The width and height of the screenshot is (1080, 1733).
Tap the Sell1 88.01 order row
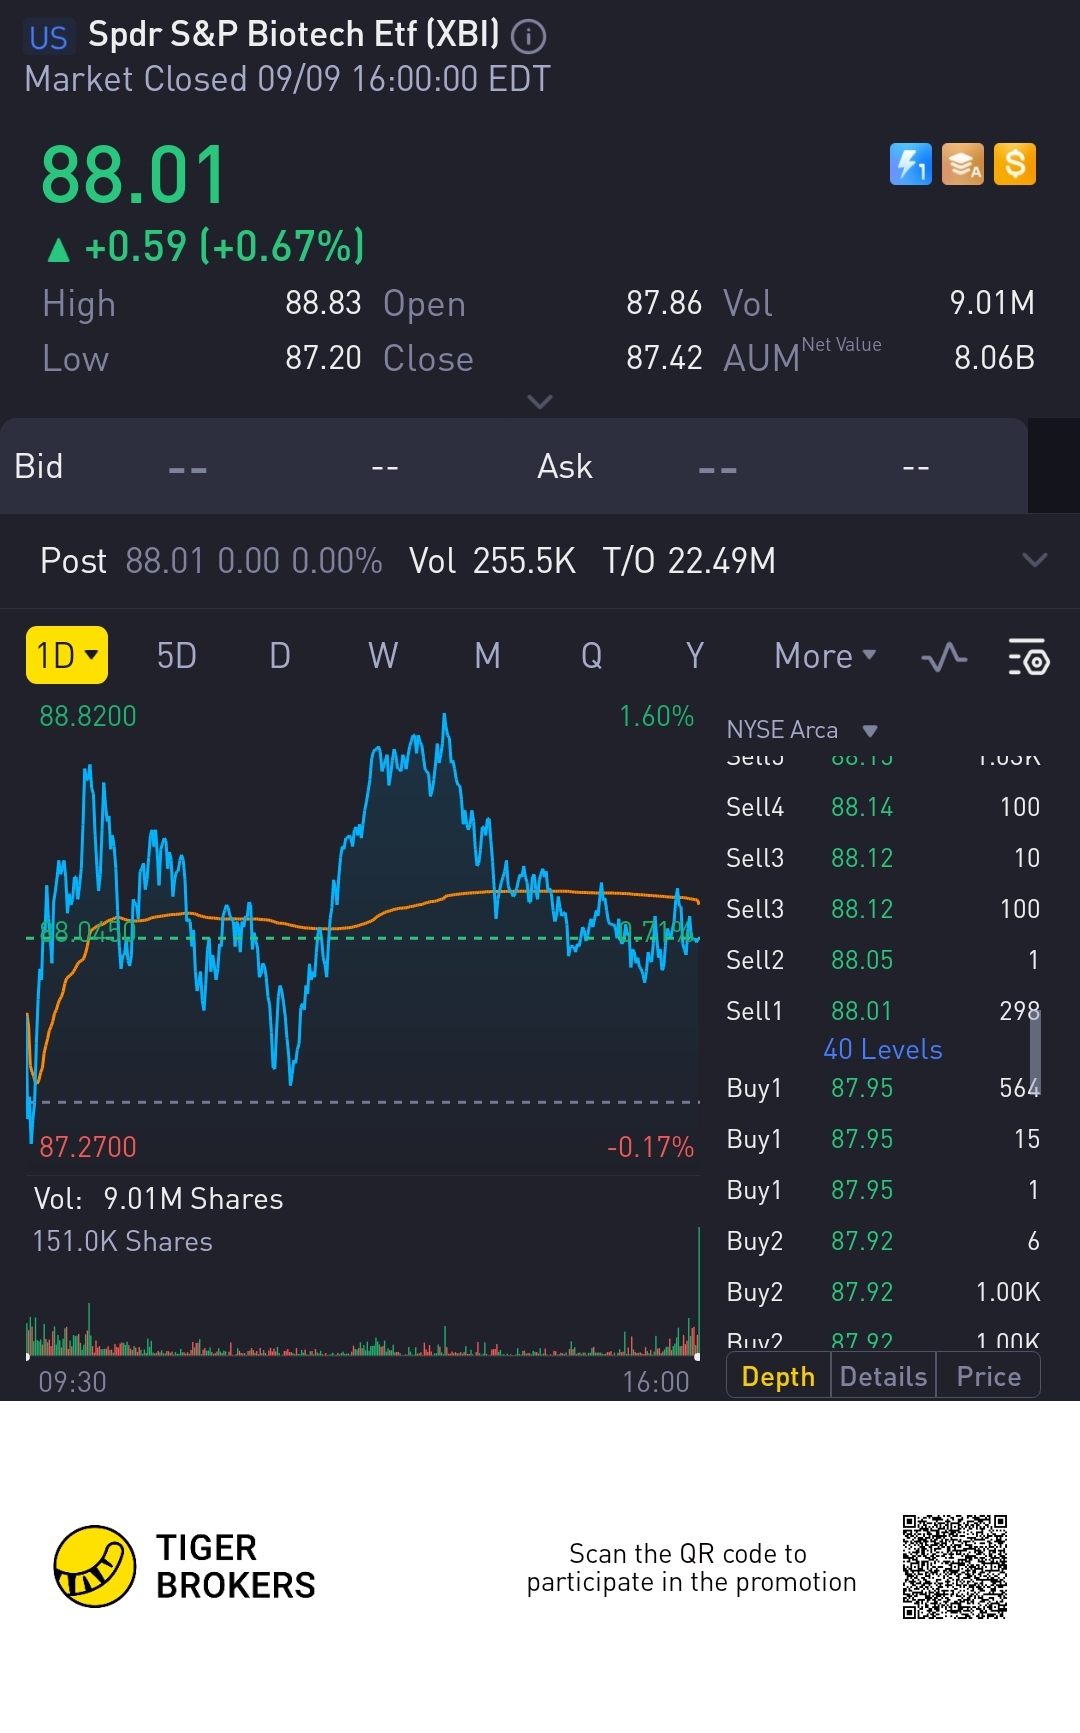pyautogui.click(x=883, y=1011)
